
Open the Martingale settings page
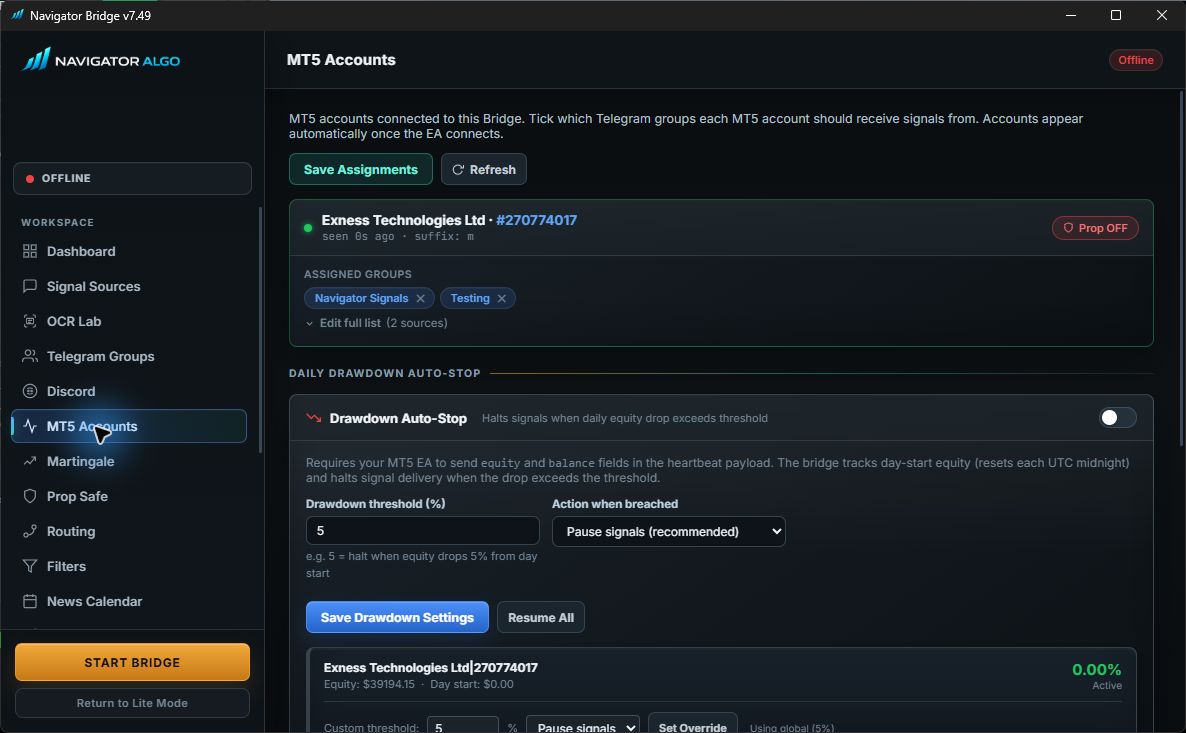pyautogui.click(x=80, y=461)
